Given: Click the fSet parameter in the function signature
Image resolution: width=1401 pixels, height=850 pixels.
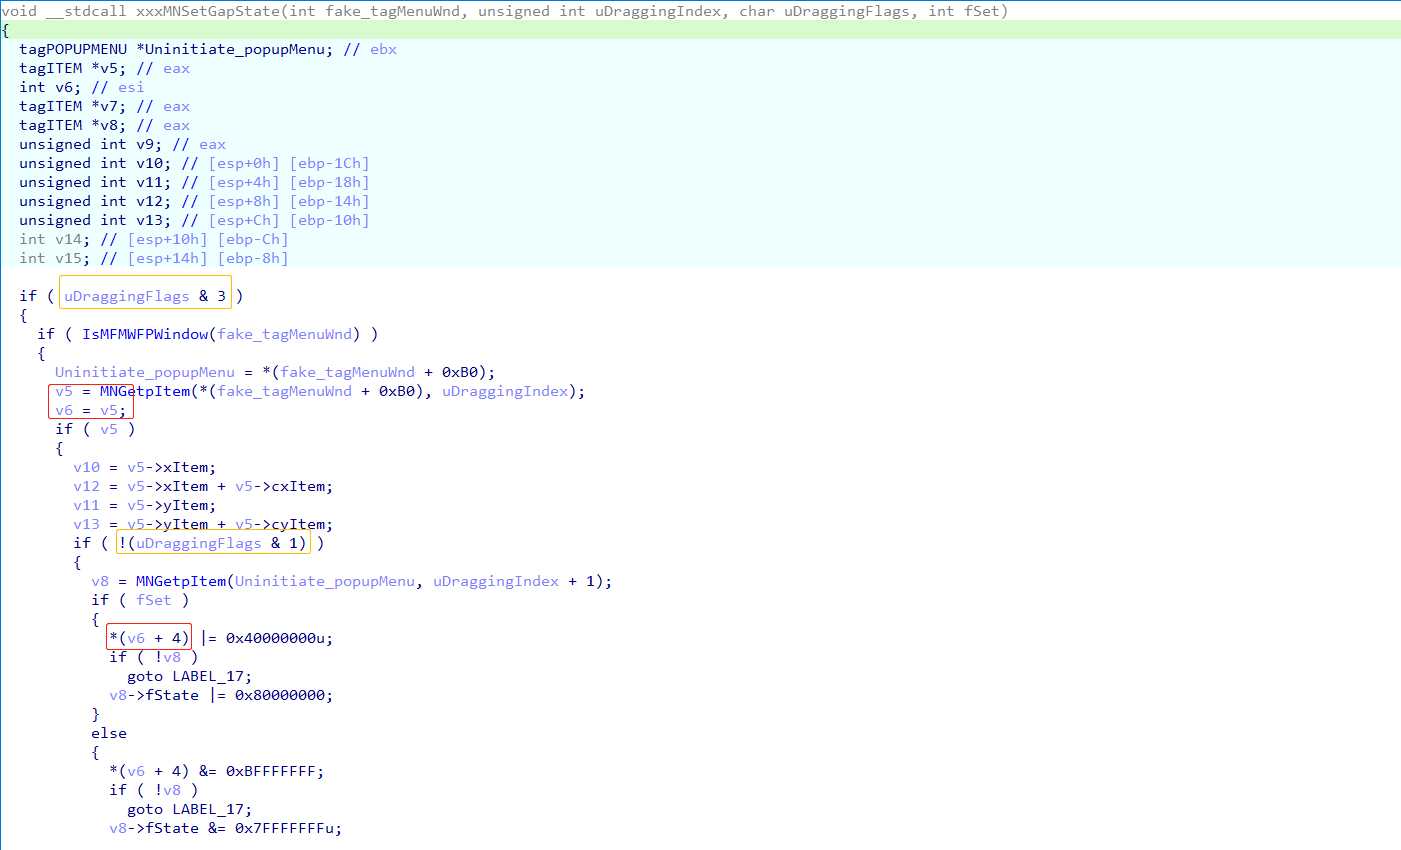Looking at the screenshot, I should pyautogui.click(x=982, y=11).
